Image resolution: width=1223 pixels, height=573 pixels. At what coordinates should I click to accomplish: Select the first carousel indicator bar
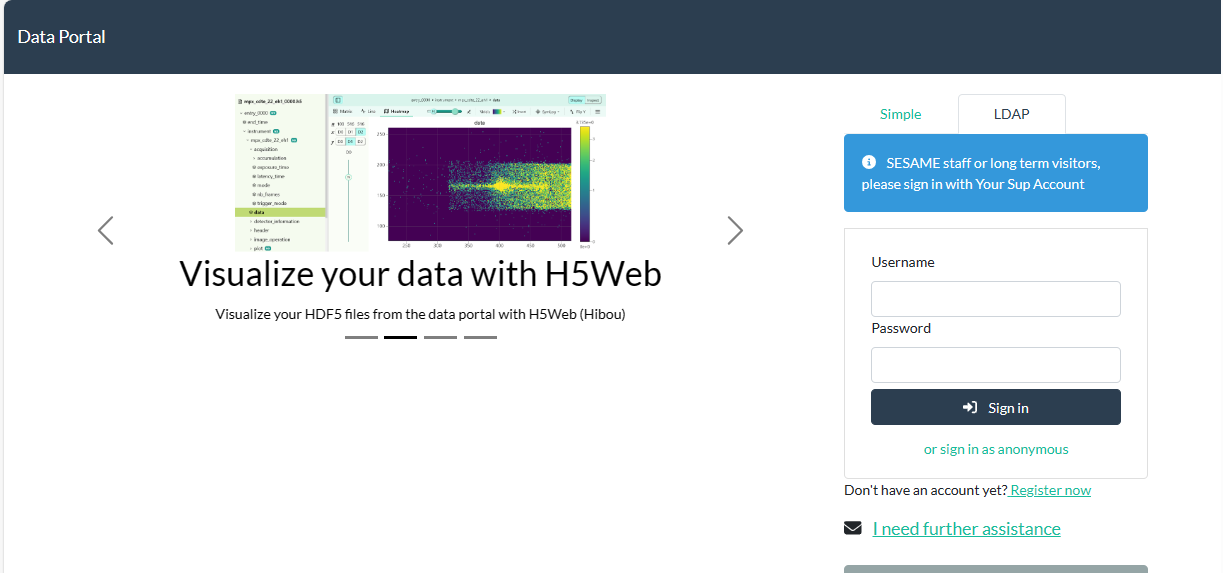tap(361, 337)
